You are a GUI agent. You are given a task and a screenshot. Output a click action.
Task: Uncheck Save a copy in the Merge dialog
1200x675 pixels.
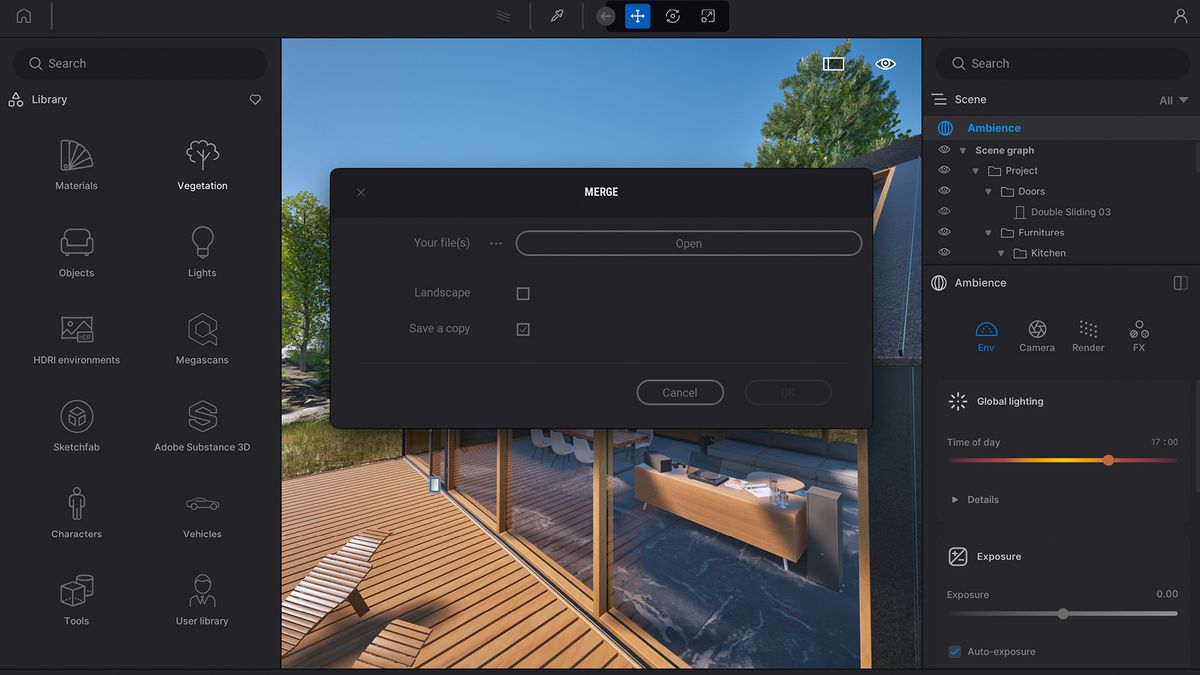point(522,328)
